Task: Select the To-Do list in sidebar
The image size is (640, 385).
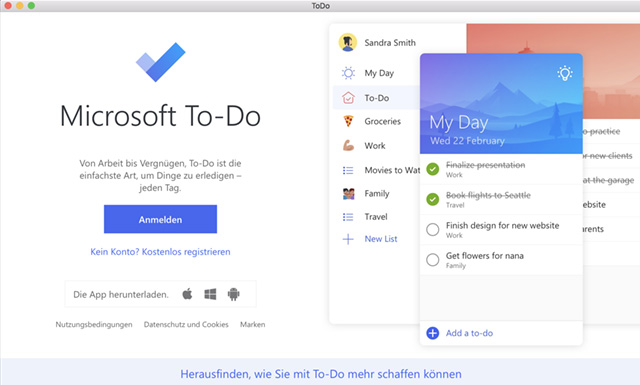Action: click(x=376, y=98)
